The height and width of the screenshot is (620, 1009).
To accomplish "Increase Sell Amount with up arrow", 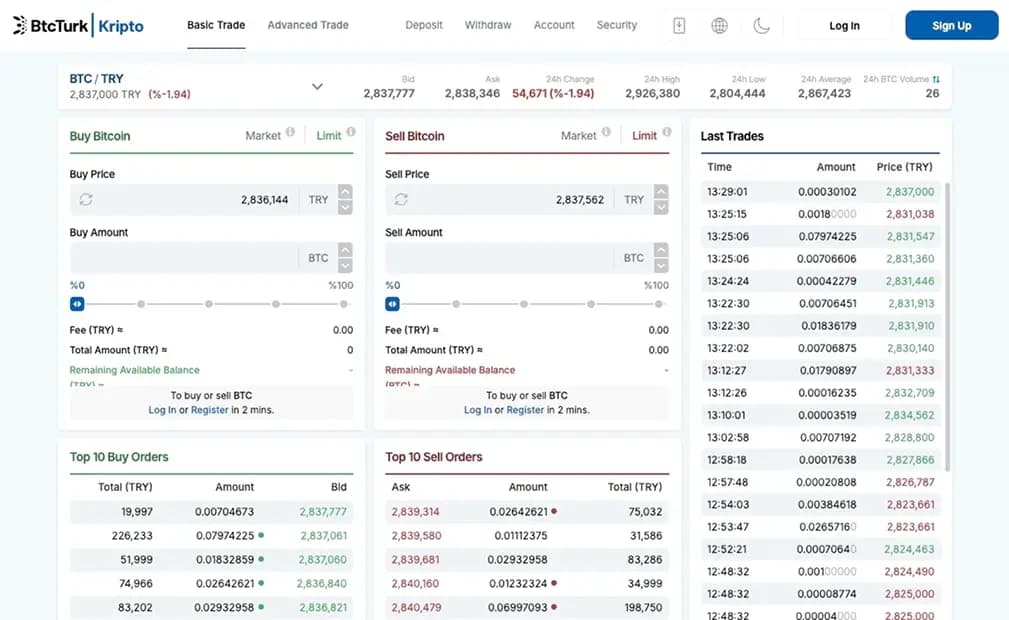I will click(661, 250).
